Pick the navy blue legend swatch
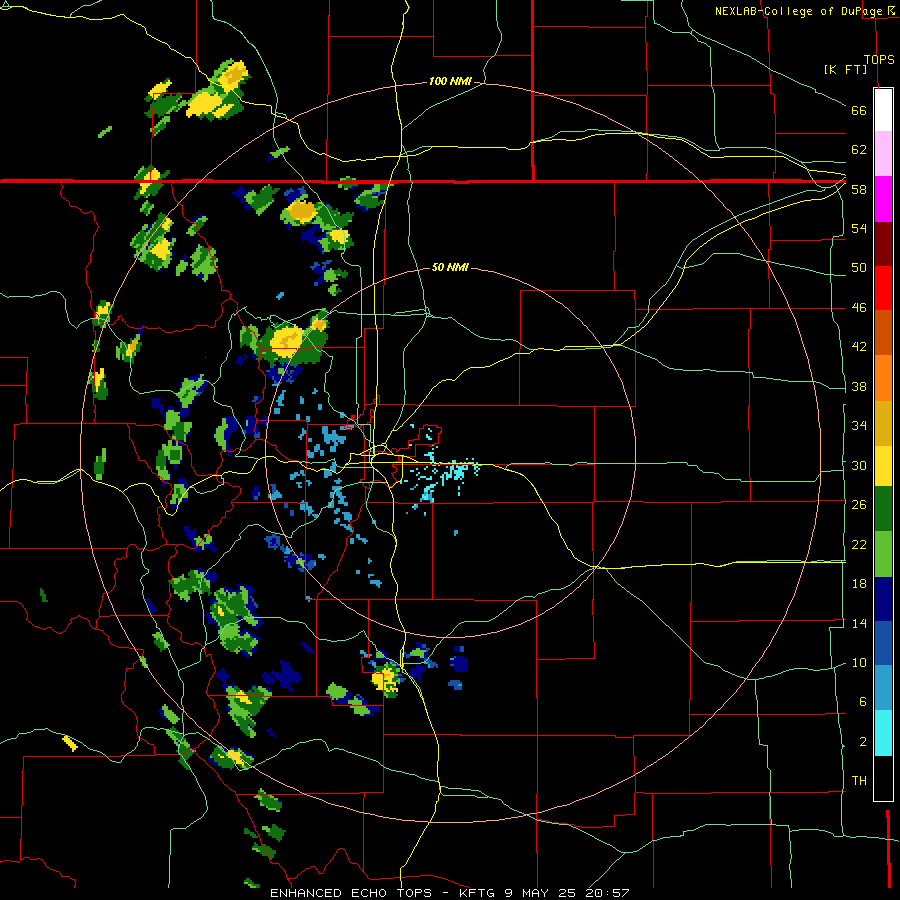 coord(883,599)
